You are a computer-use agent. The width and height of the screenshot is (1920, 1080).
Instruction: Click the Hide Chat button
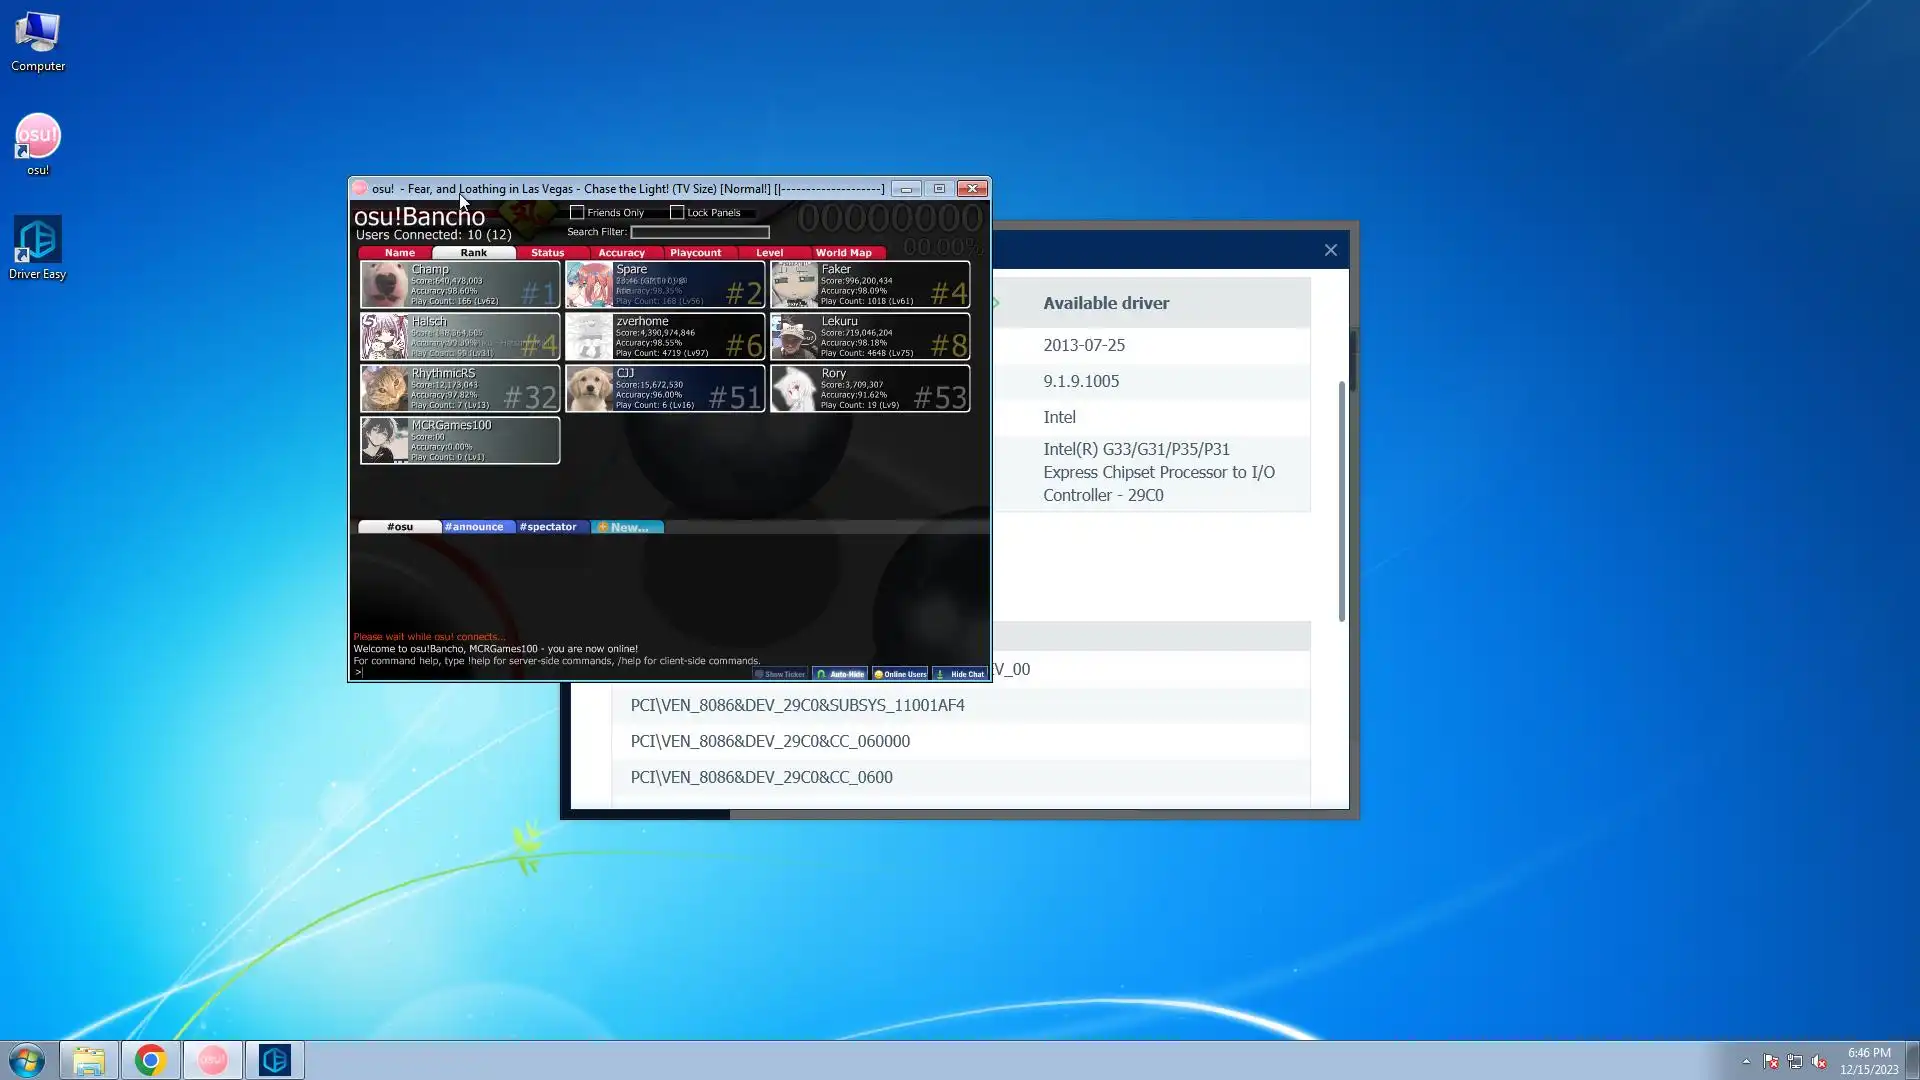coord(960,674)
